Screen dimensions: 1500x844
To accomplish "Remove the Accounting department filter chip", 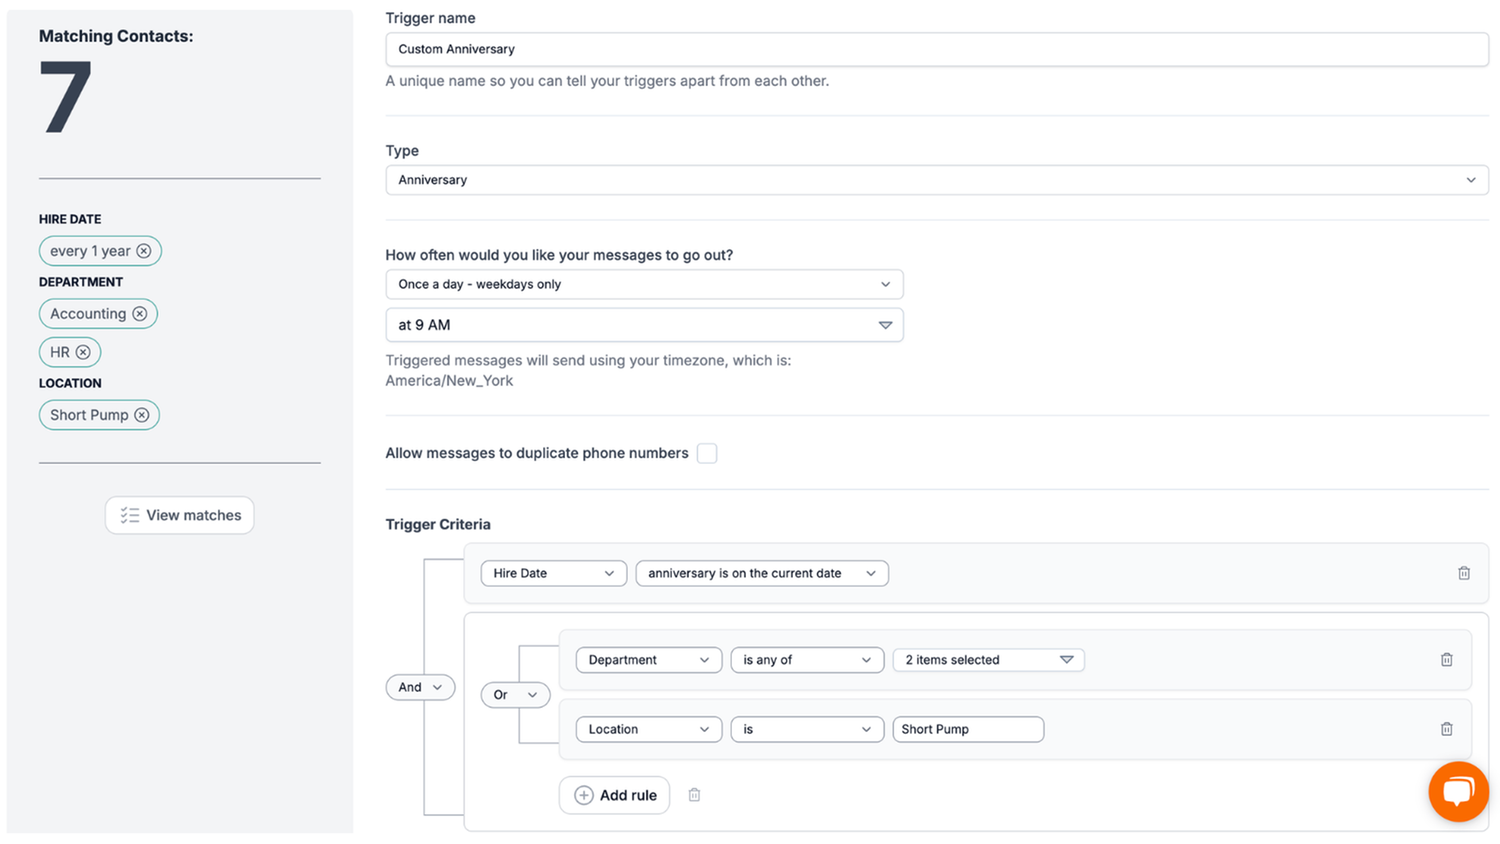I will point(140,314).
